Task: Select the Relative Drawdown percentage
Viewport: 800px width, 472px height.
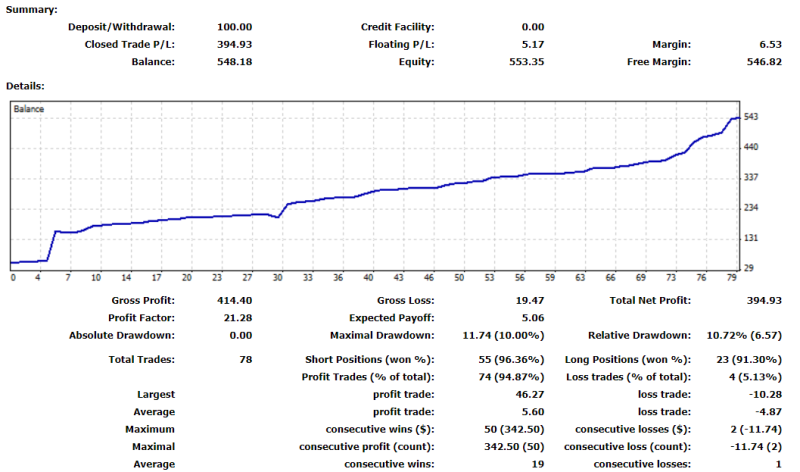Action: (744, 336)
